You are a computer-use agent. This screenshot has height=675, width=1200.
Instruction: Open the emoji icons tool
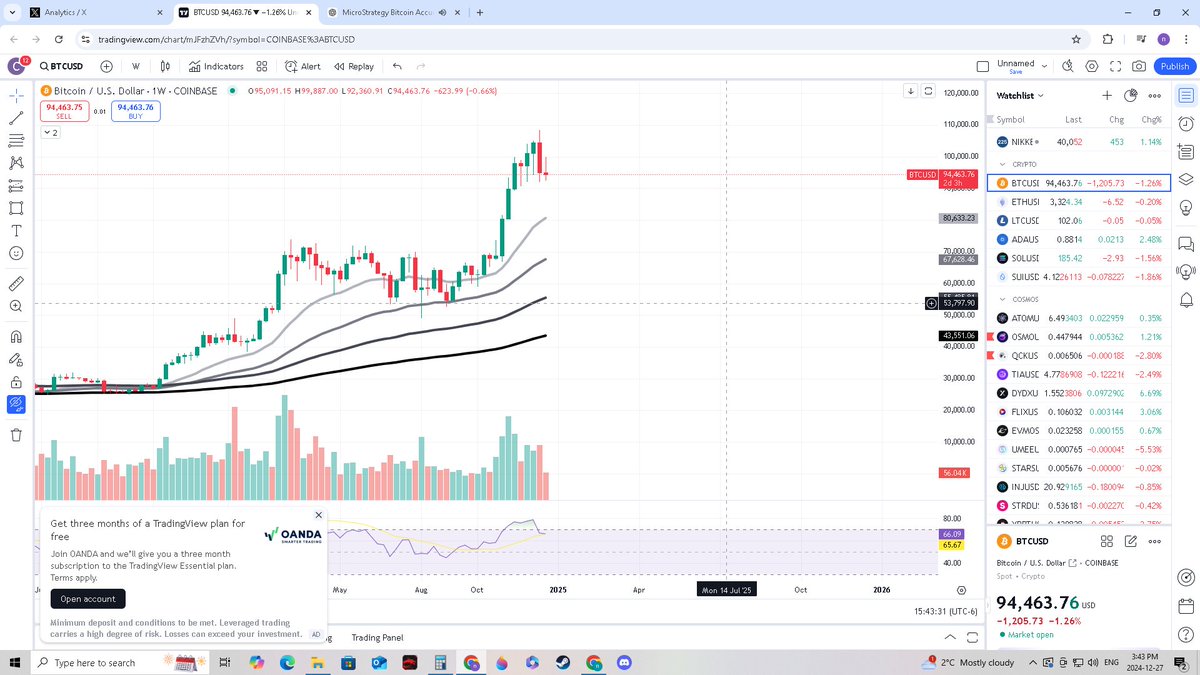pos(16,253)
